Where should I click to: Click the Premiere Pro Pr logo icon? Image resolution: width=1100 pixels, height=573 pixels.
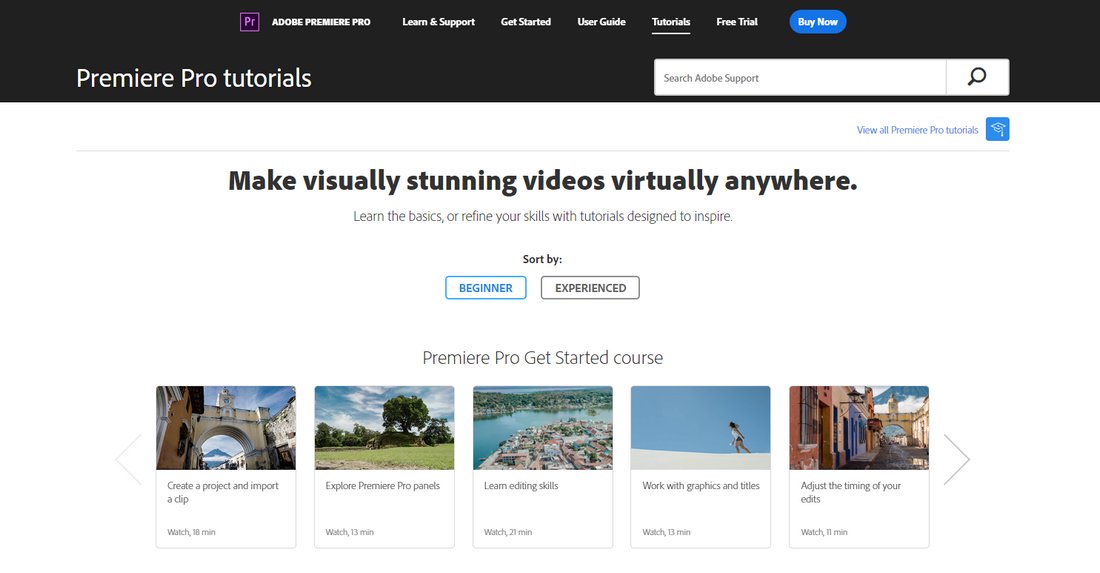(x=249, y=22)
